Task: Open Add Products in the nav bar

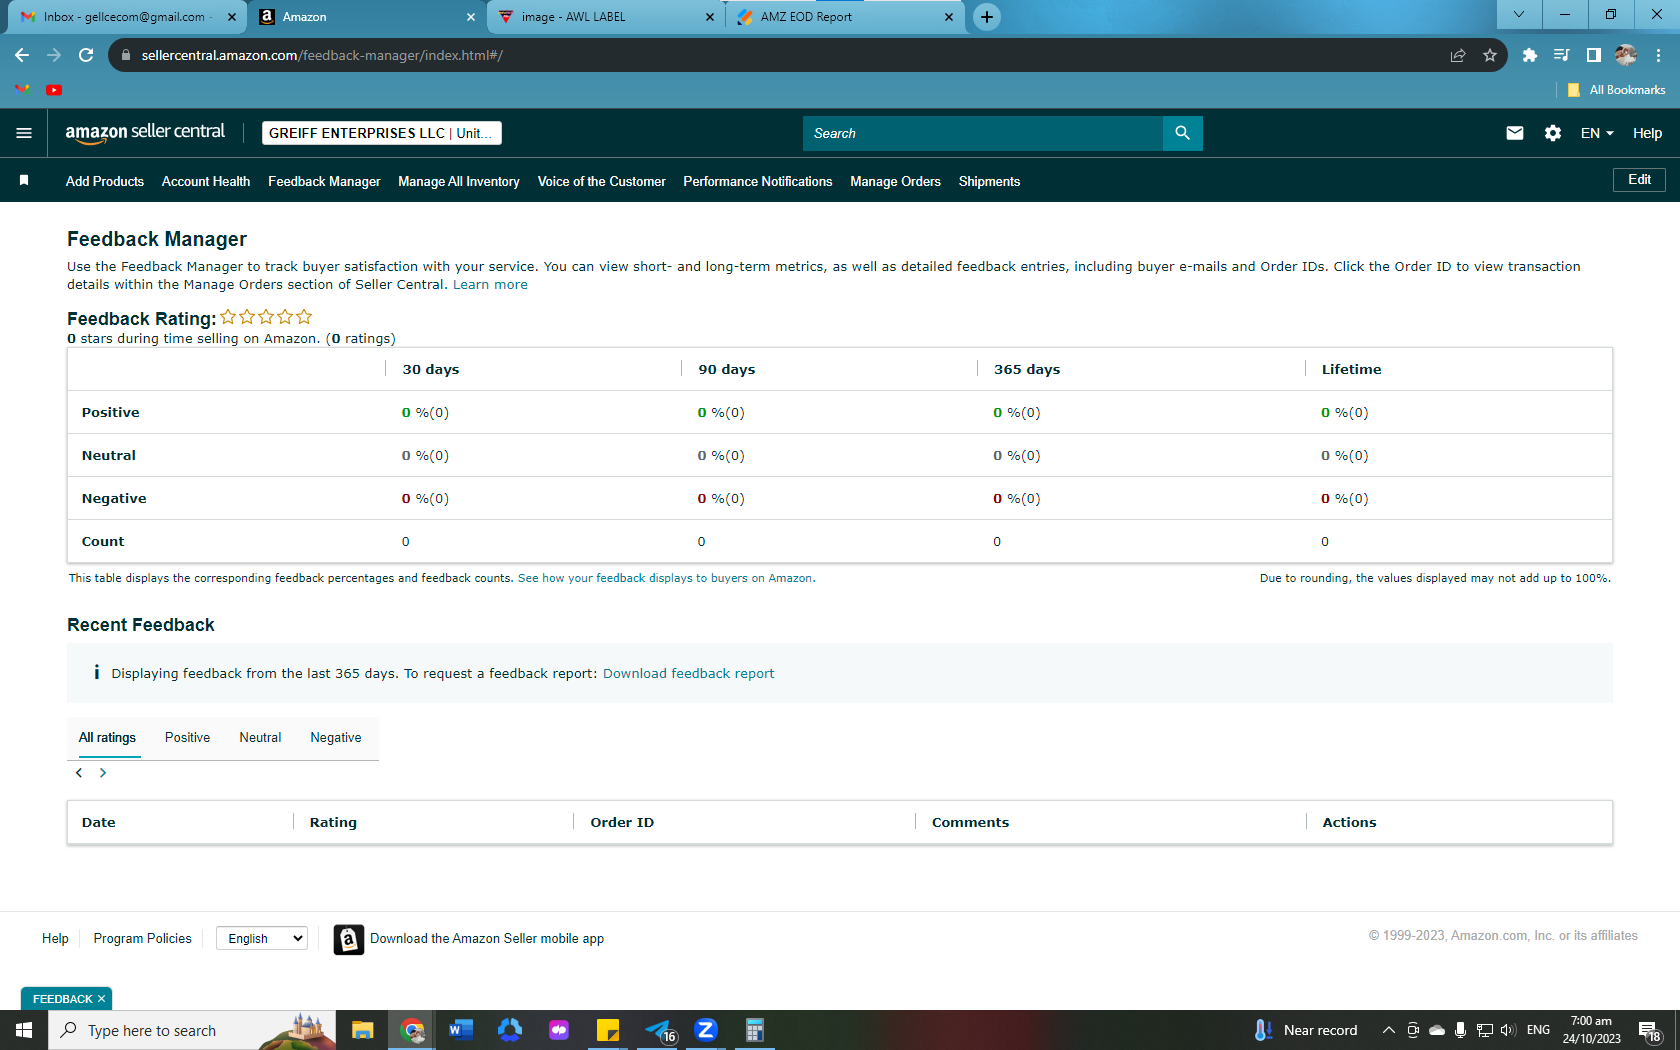Action: (x=105, y=181)
